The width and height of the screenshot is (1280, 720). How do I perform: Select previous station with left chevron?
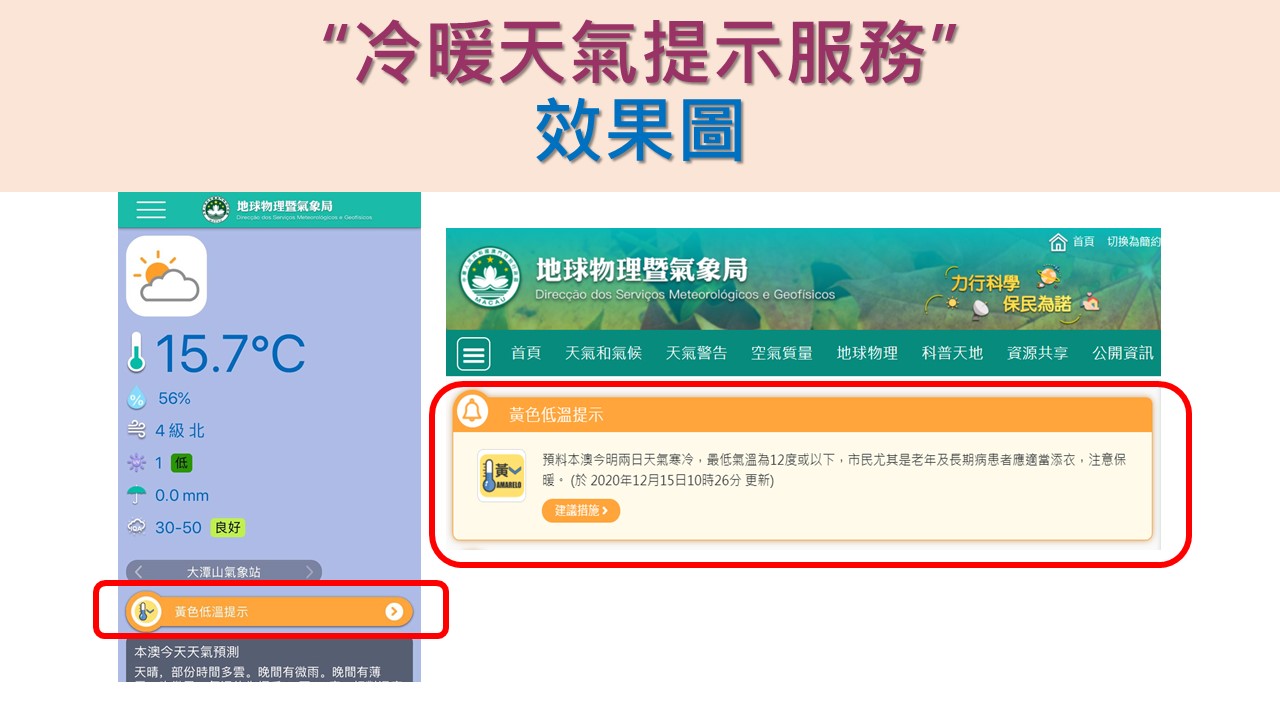pos(139,572)
